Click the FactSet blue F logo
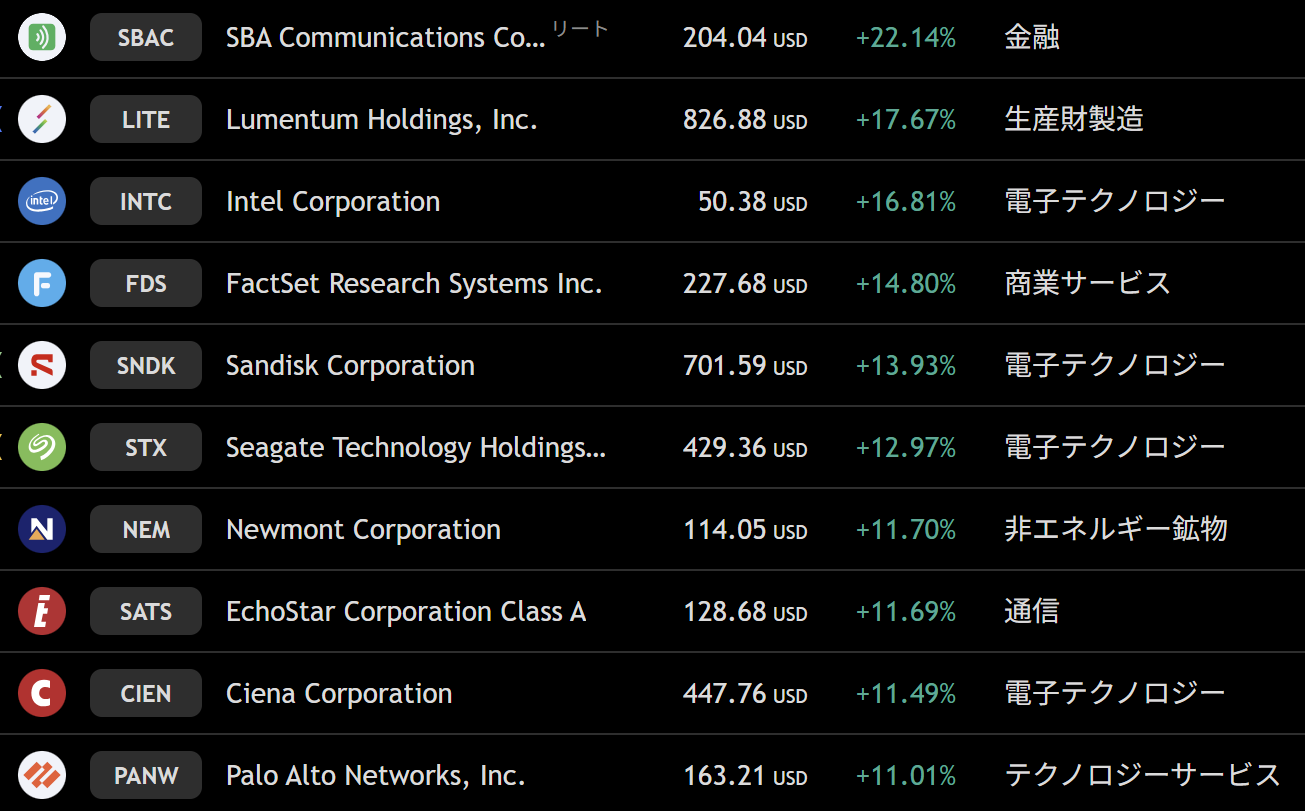 42,284
